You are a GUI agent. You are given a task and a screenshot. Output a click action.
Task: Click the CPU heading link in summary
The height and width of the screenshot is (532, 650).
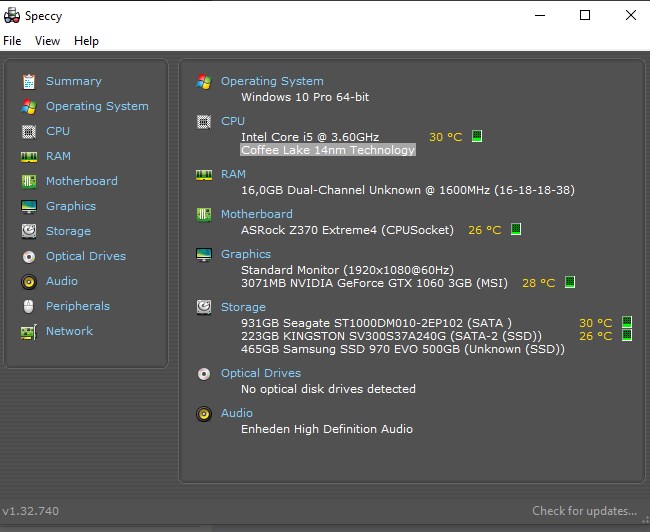pos(233,121)
